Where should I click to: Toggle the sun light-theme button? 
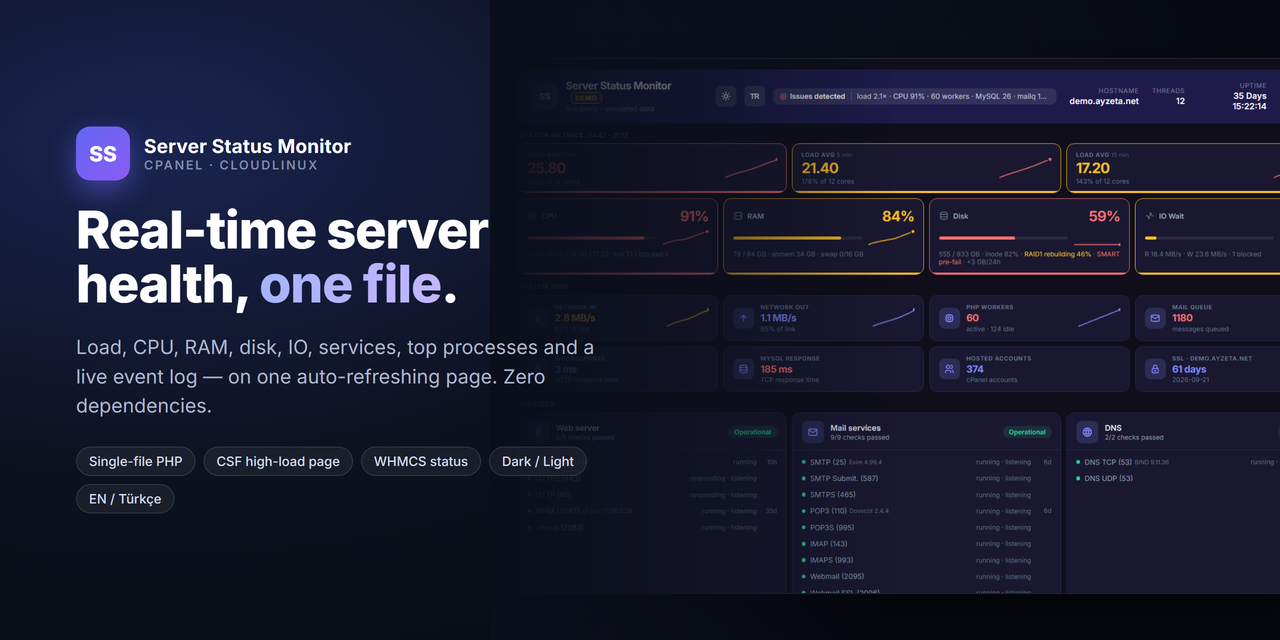(726, 97)
